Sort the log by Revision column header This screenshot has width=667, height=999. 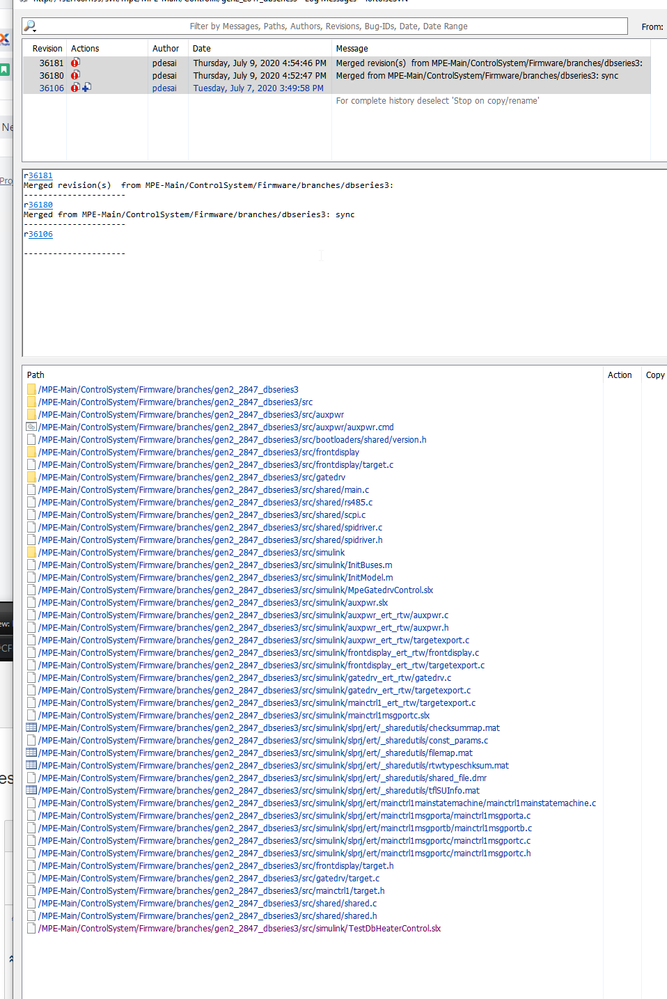point(45,48)
